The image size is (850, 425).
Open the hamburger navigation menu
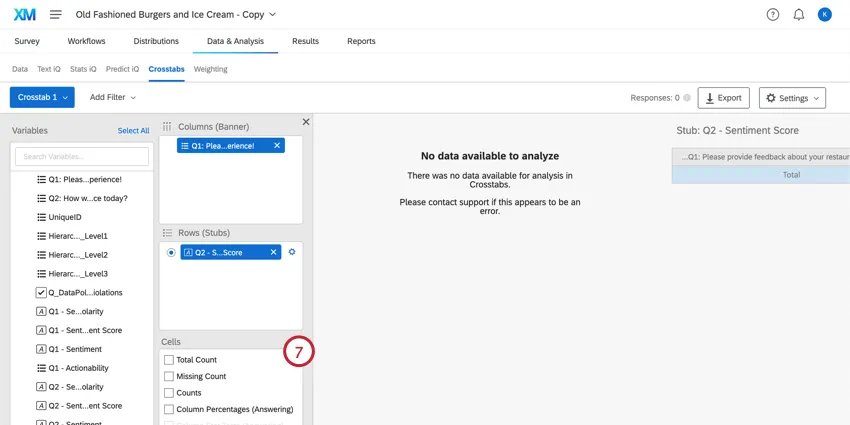[x=56, y=14]
